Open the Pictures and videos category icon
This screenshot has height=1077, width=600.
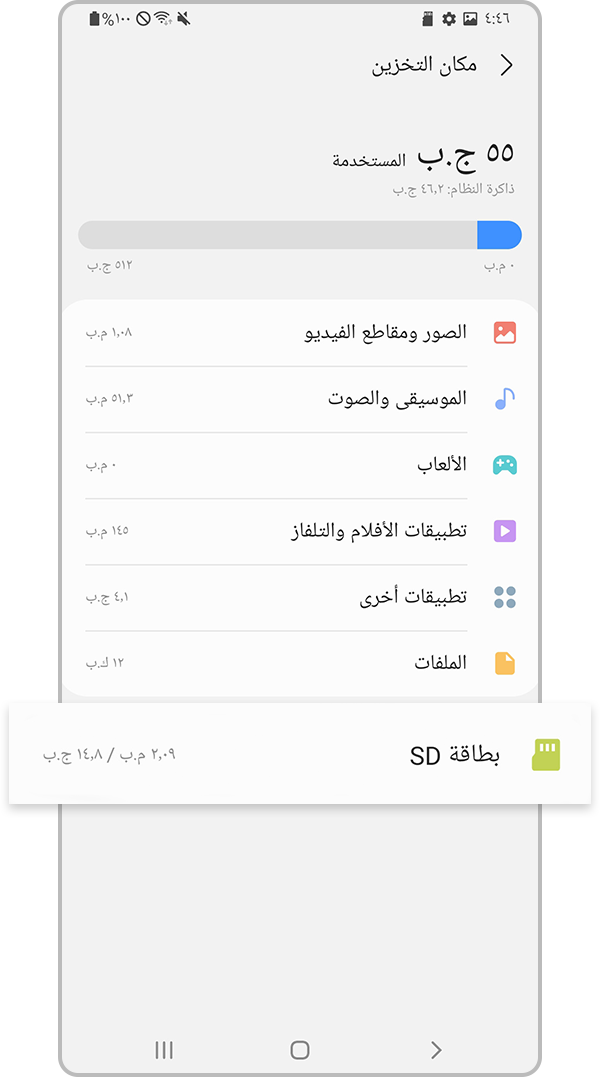click(504, 331)
